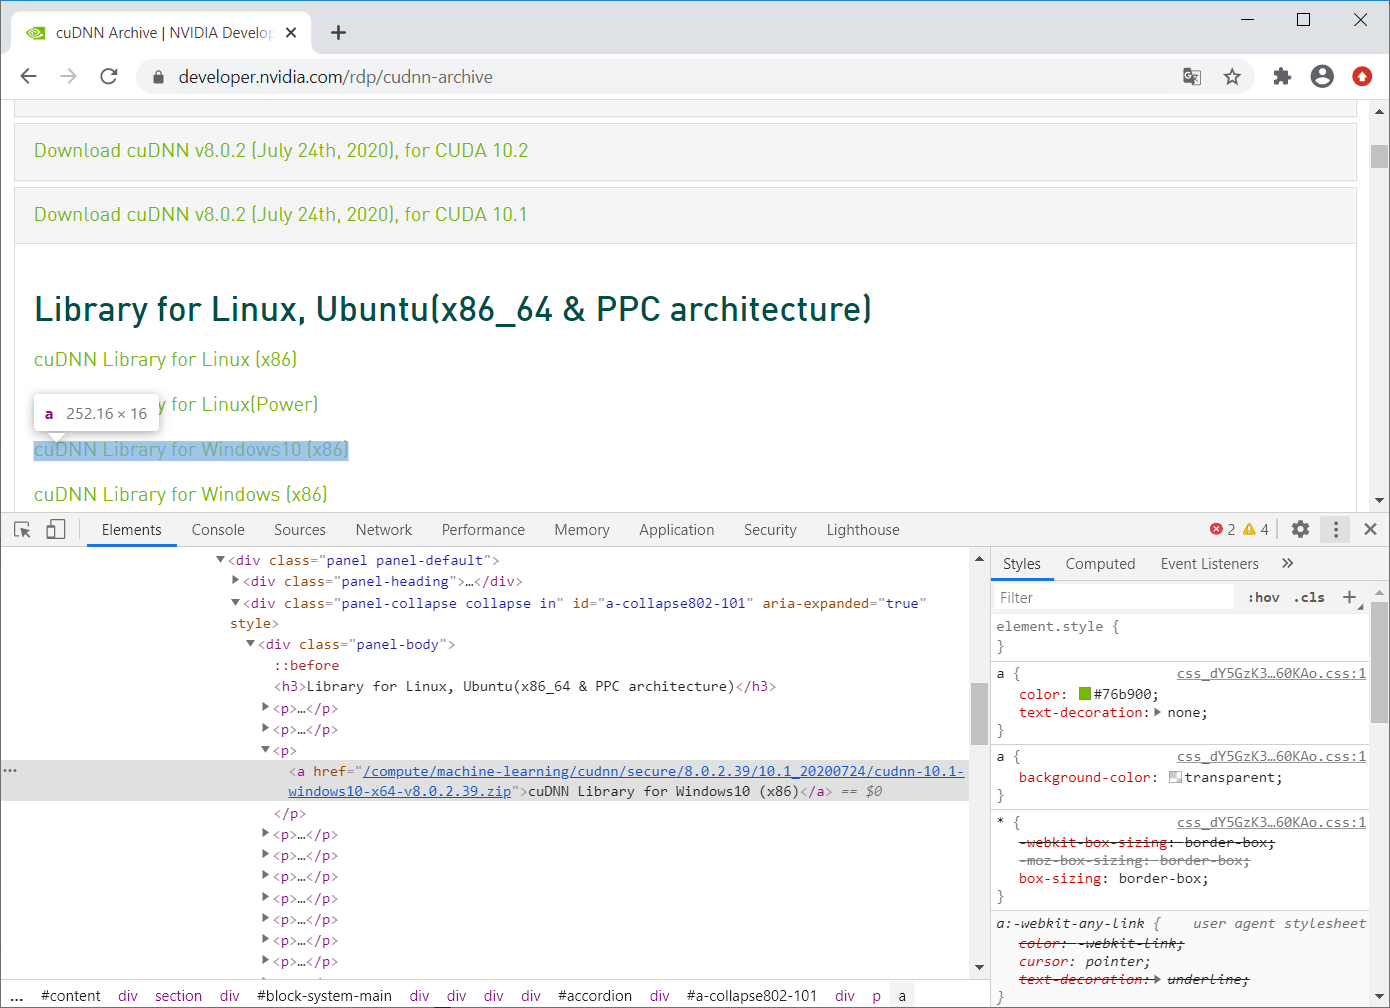Image resolution: width=1390 pixels, height=1008 pixels.
Task: Add a new style rule plus icon
Action: click(x=1350, y=597)
